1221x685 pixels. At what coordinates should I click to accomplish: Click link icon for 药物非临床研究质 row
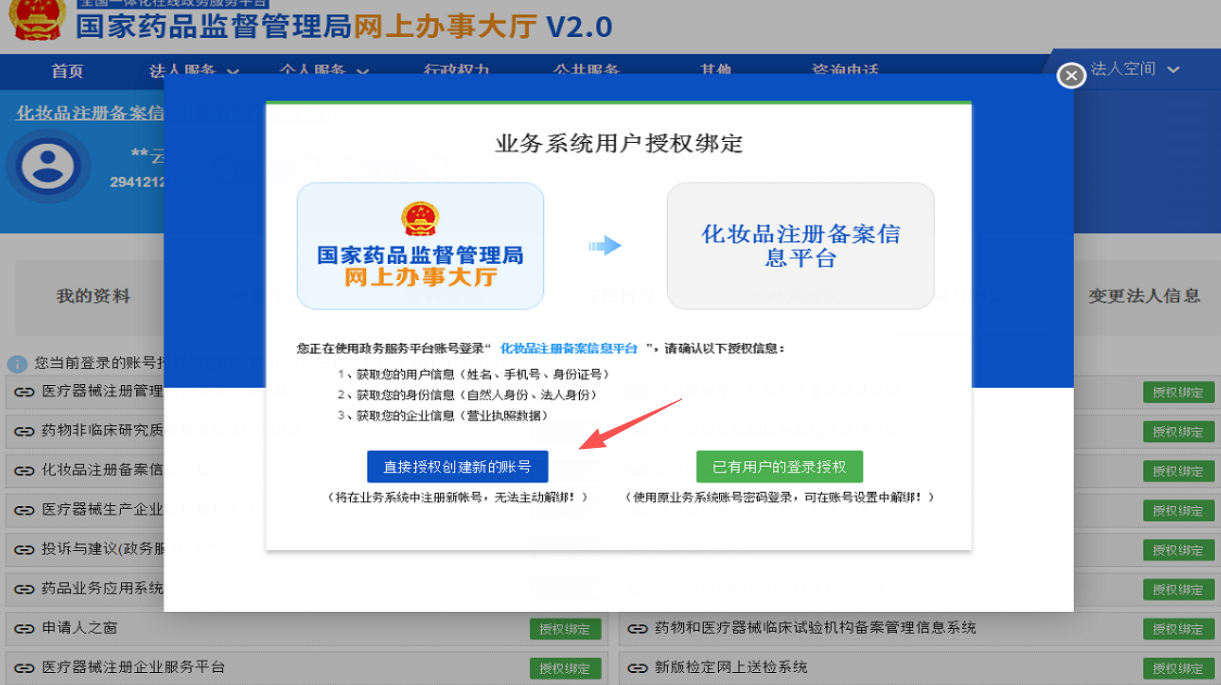pos(23,431)
